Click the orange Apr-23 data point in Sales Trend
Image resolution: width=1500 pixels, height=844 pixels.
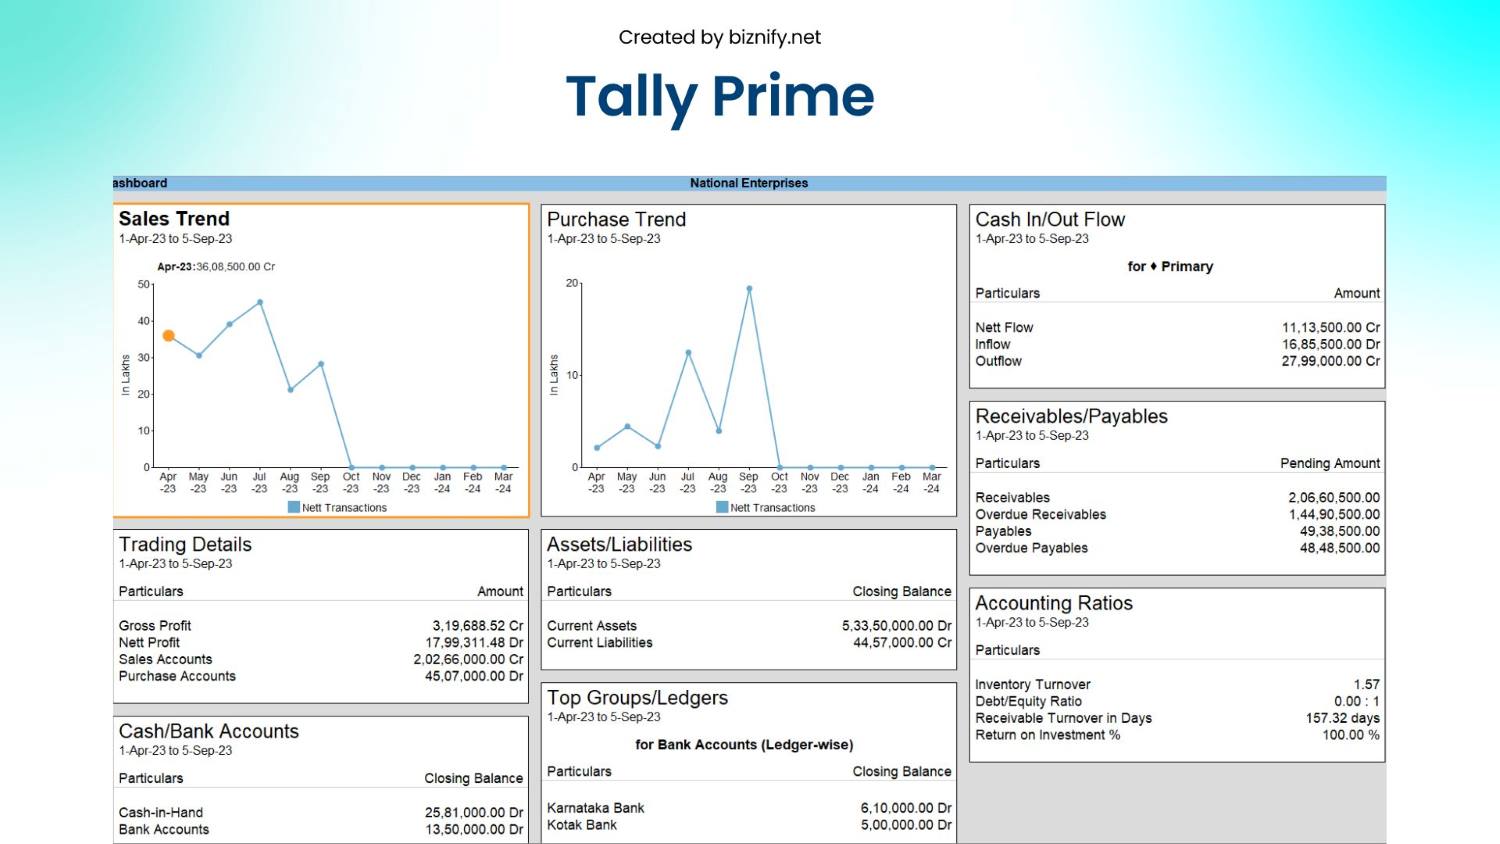pos(168,336)
